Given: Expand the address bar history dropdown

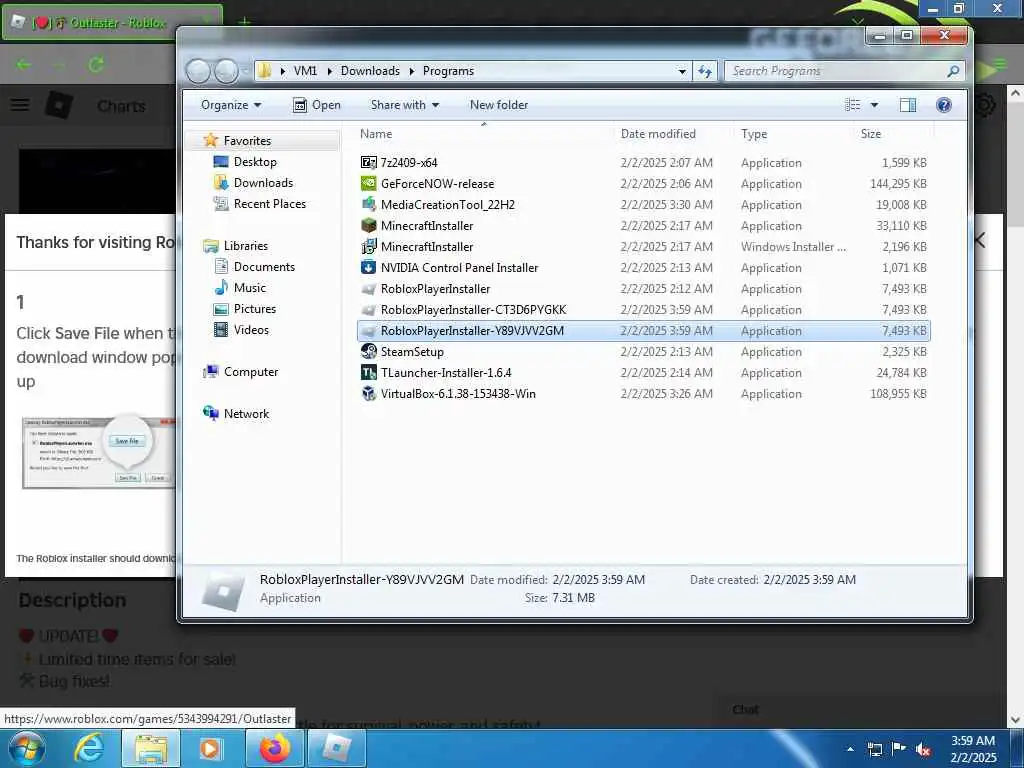Looking at the screenshot, I should coord(682,71).
